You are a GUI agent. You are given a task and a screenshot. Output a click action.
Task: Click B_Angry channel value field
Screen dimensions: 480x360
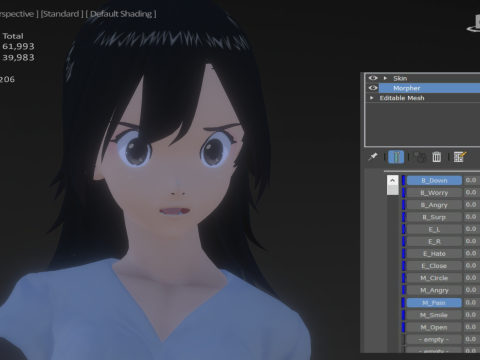472,205
